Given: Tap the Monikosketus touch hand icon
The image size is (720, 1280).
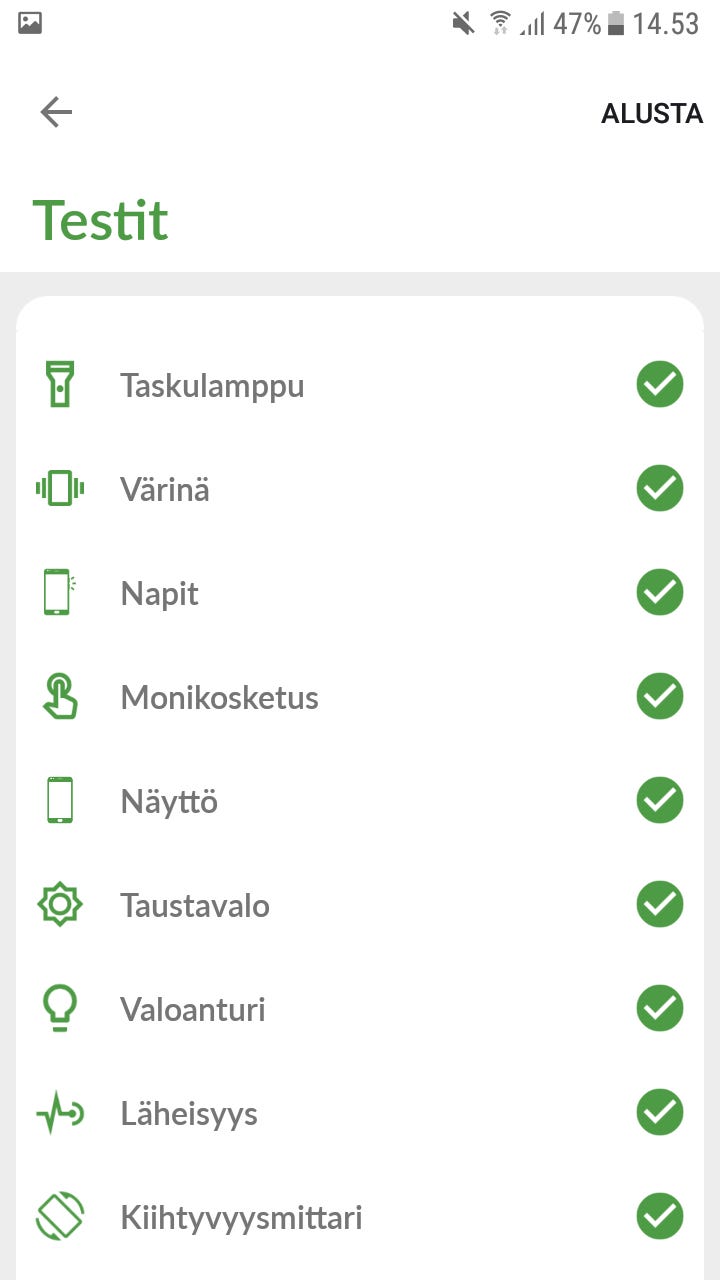Looking at the screenshot, I should [60, 697].
